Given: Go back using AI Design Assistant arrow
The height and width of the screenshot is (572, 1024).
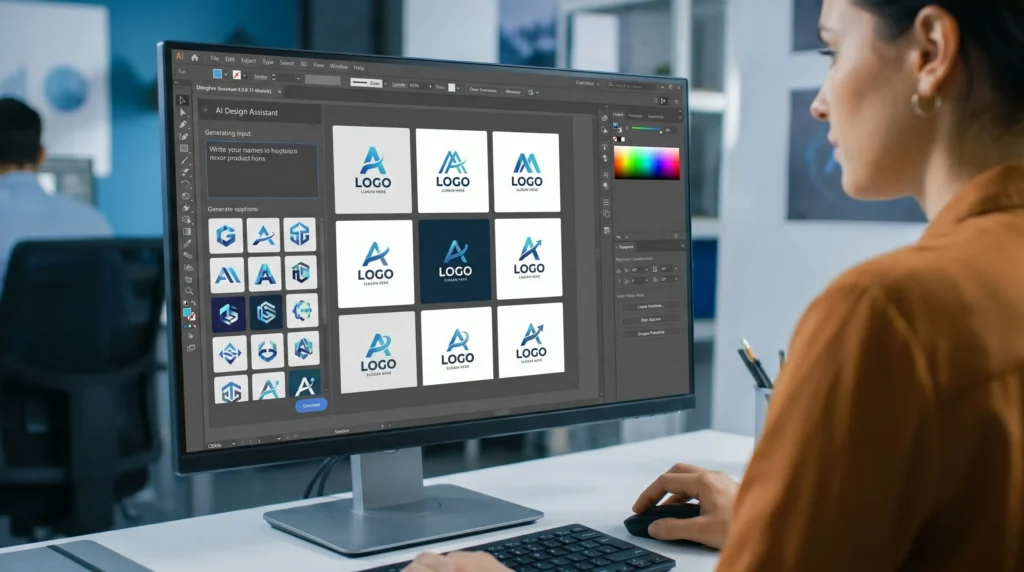Looking at the screenshot, I should tap(206, 110).
